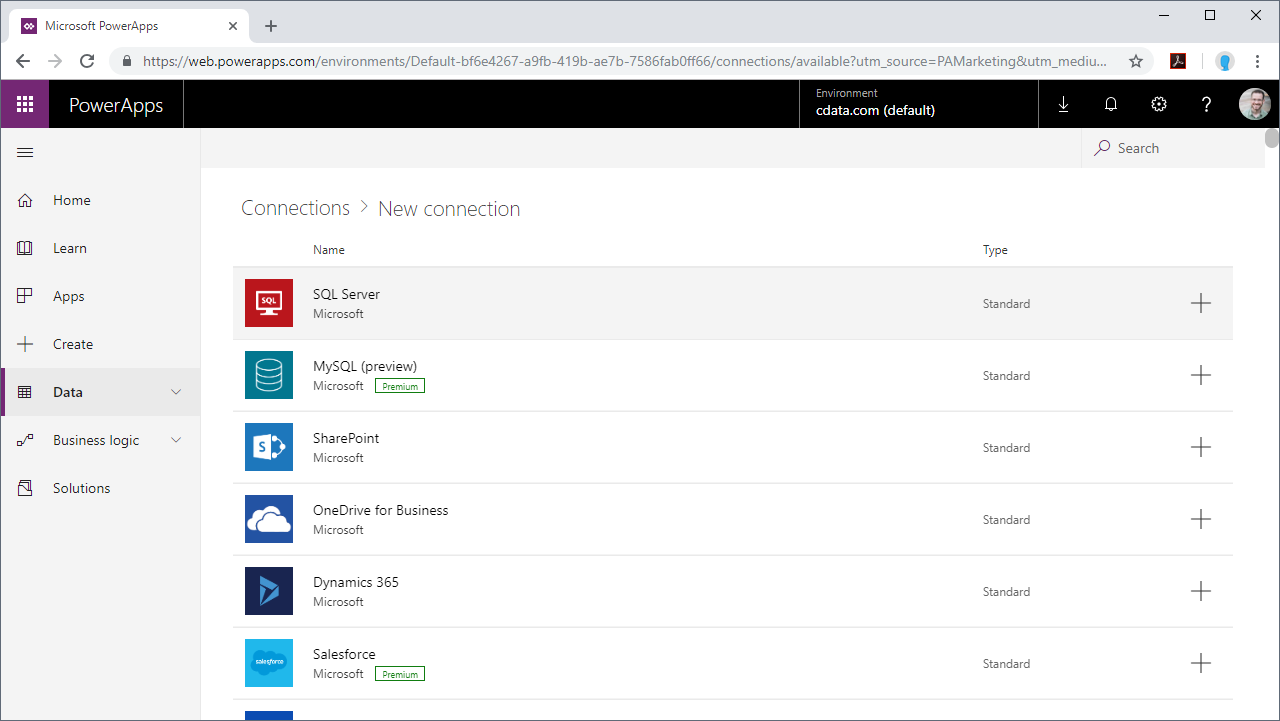Open Learn in sidebar

click(x=101, y=248)
